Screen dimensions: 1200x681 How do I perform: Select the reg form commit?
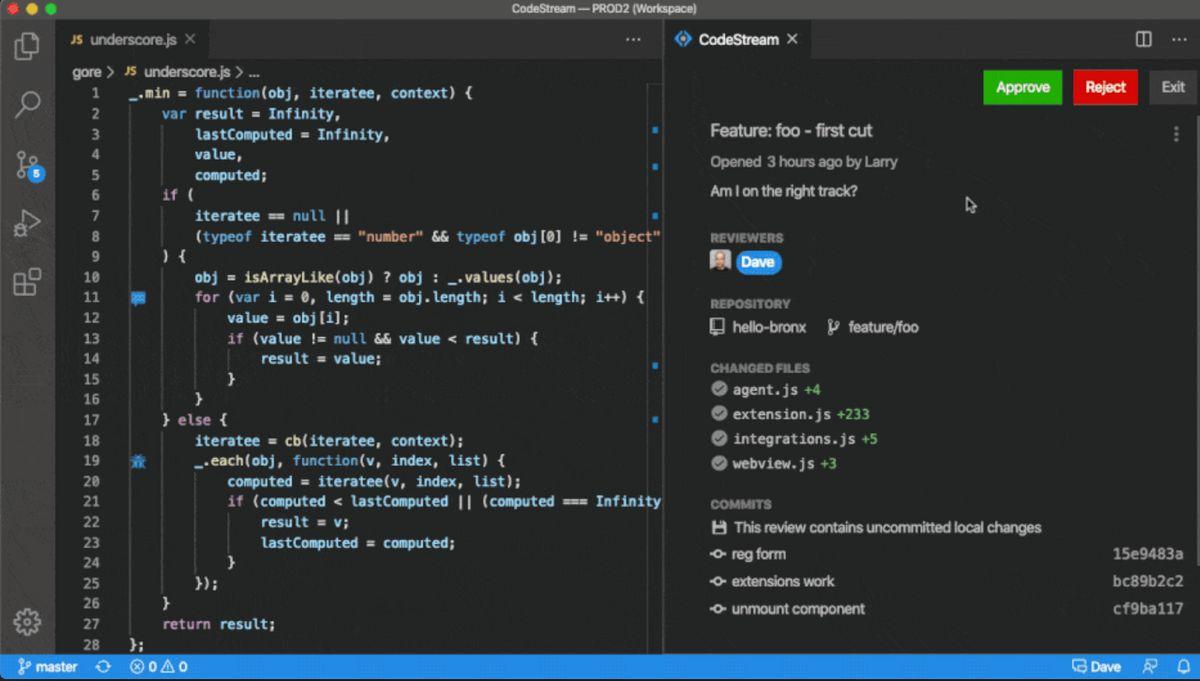click(759, 554)
